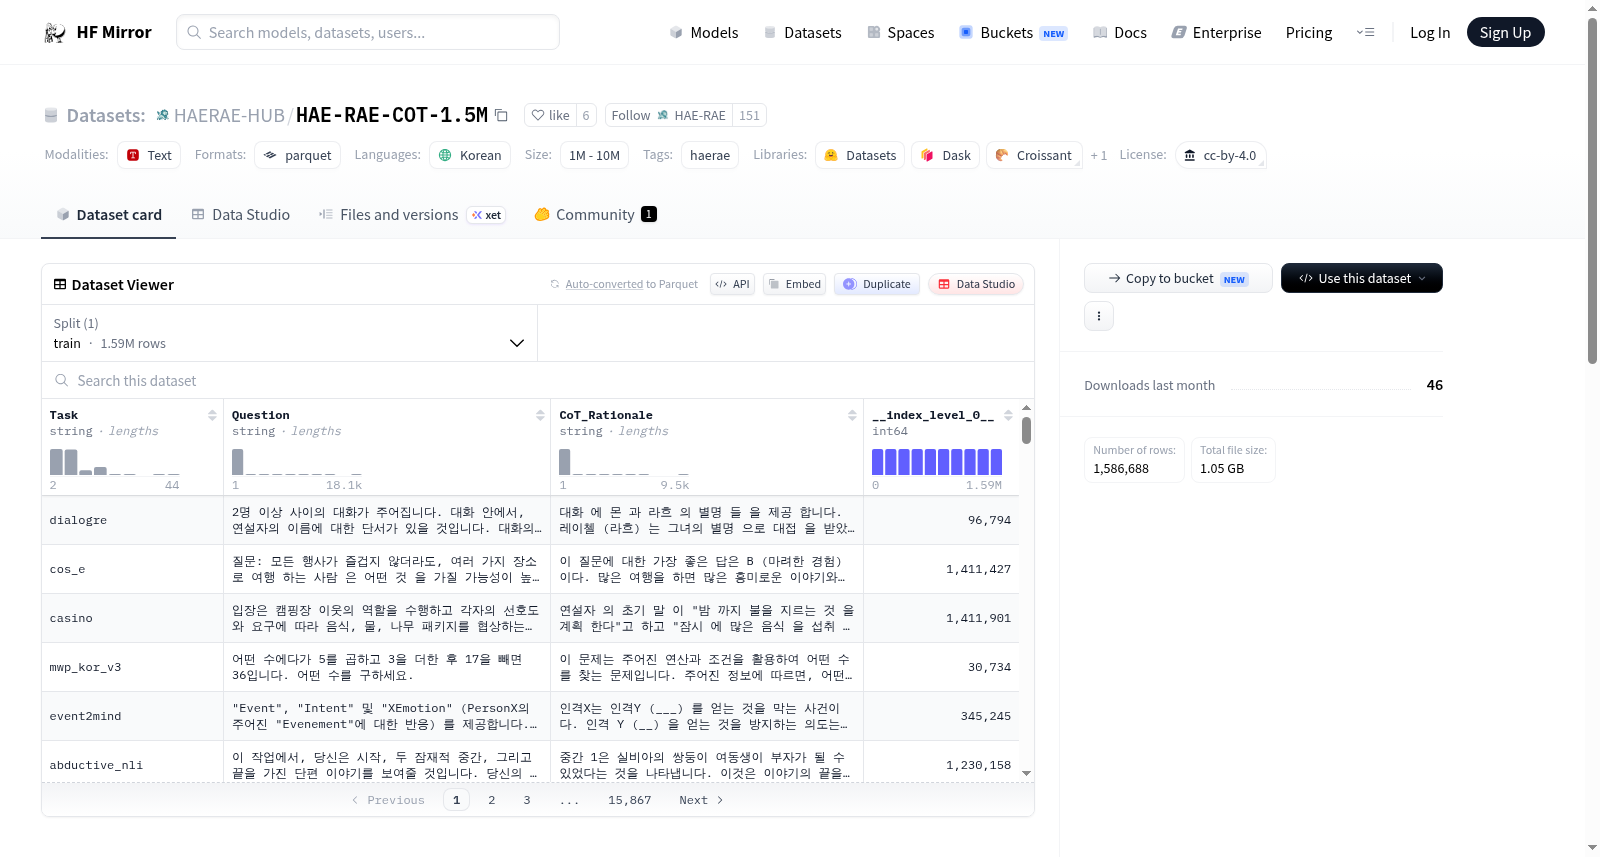Viewport: 1600px width, 857px height.
Task: Click the Embed viewer button
Action: (794, 284)
